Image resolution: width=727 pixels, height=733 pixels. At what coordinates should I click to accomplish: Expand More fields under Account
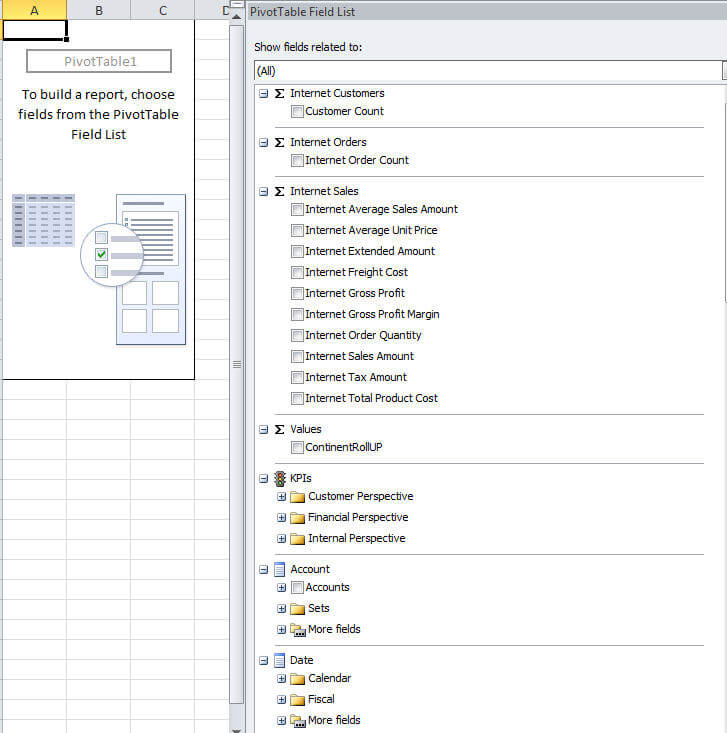[x=281, y=630]
